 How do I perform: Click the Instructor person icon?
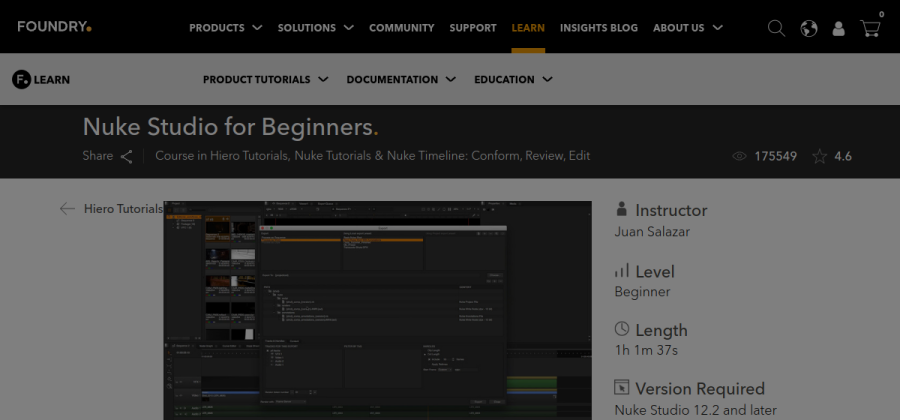(621, 209)
